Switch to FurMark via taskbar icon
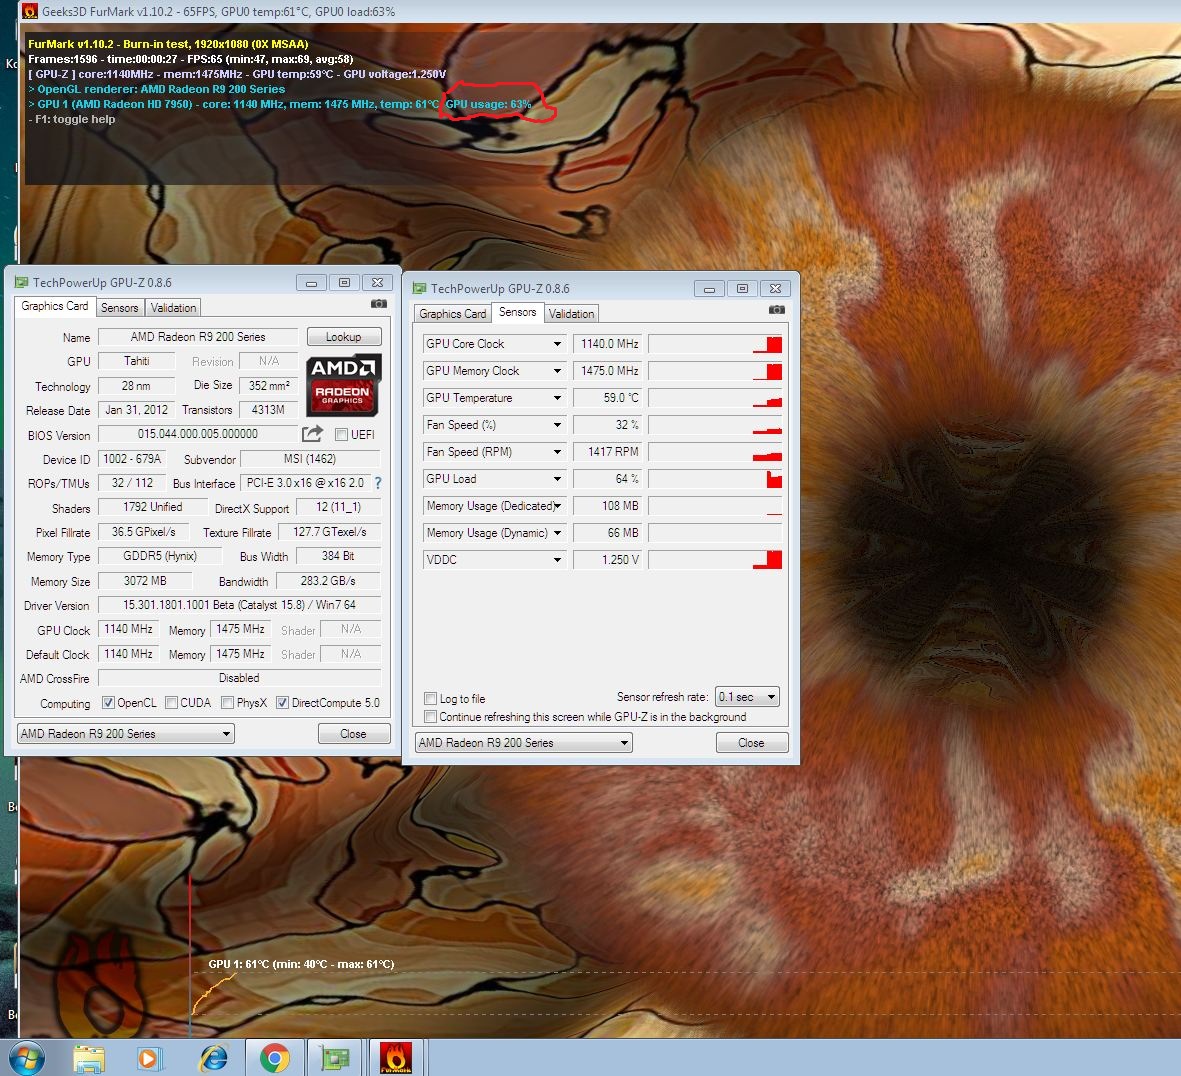The height and width of the screenshot is (1076, 1181). coord(395,1058)
